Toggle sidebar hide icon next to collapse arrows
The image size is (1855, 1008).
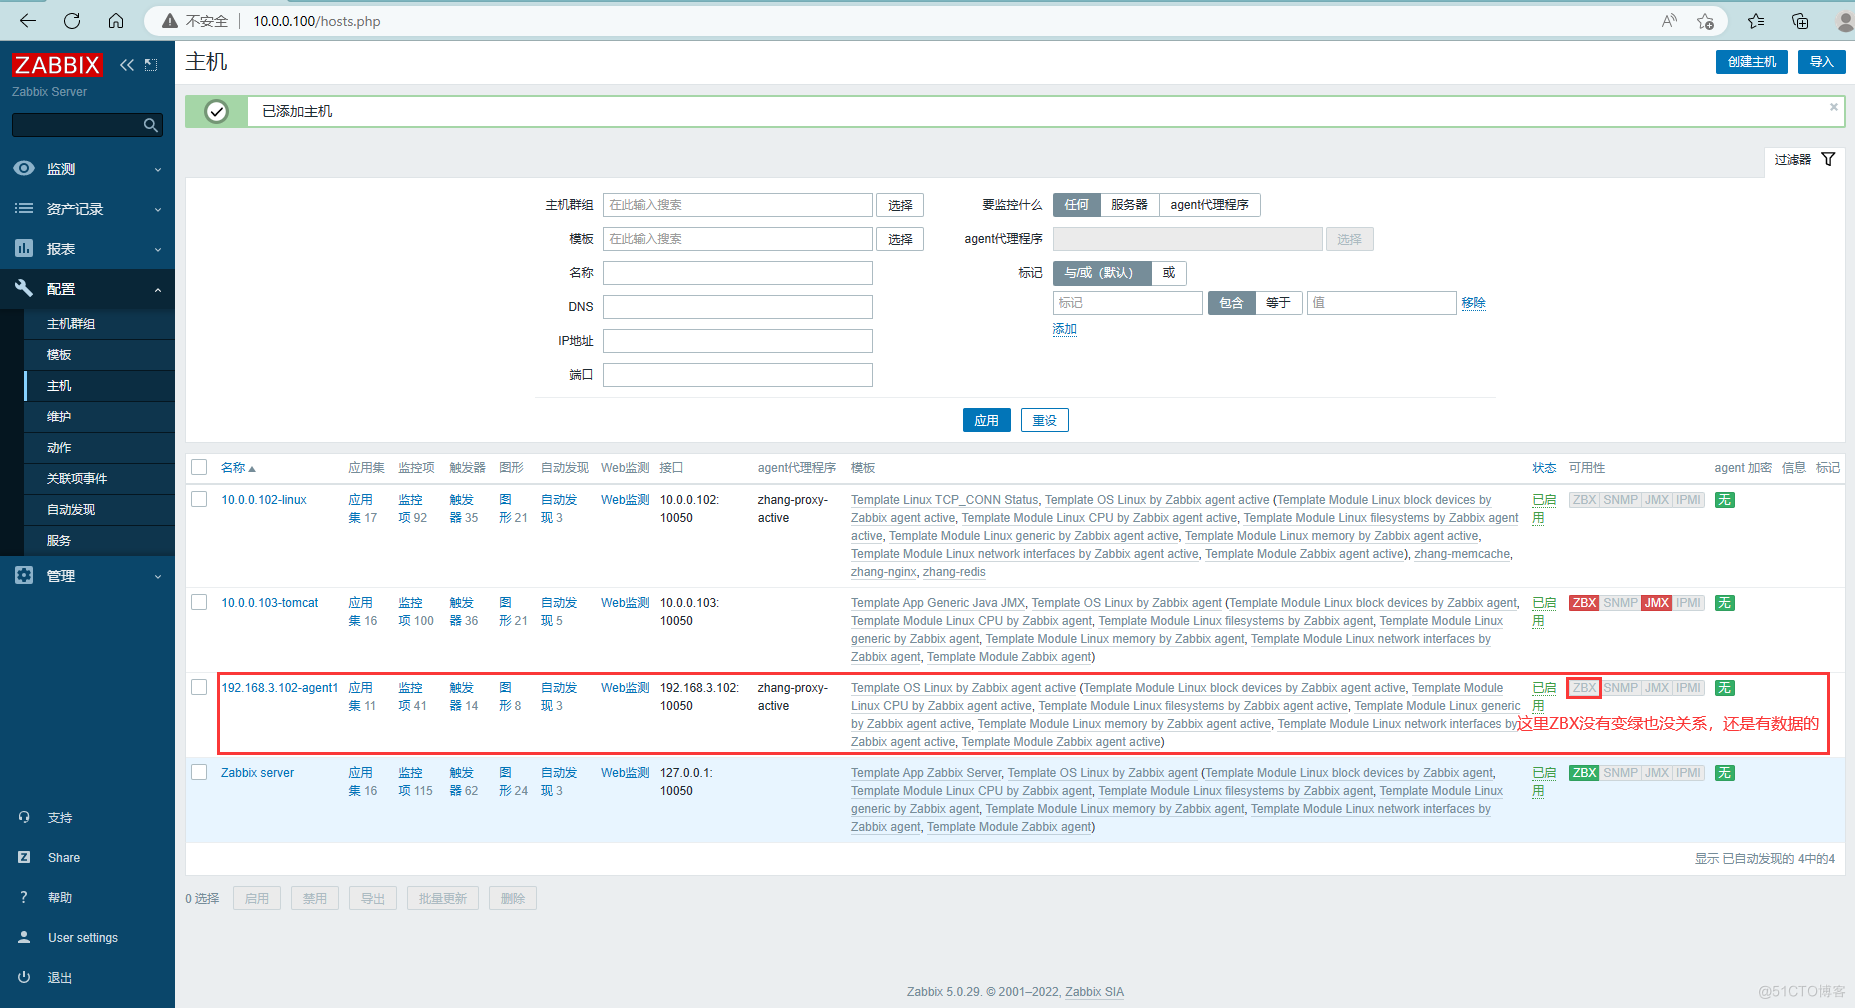[151, 65]
